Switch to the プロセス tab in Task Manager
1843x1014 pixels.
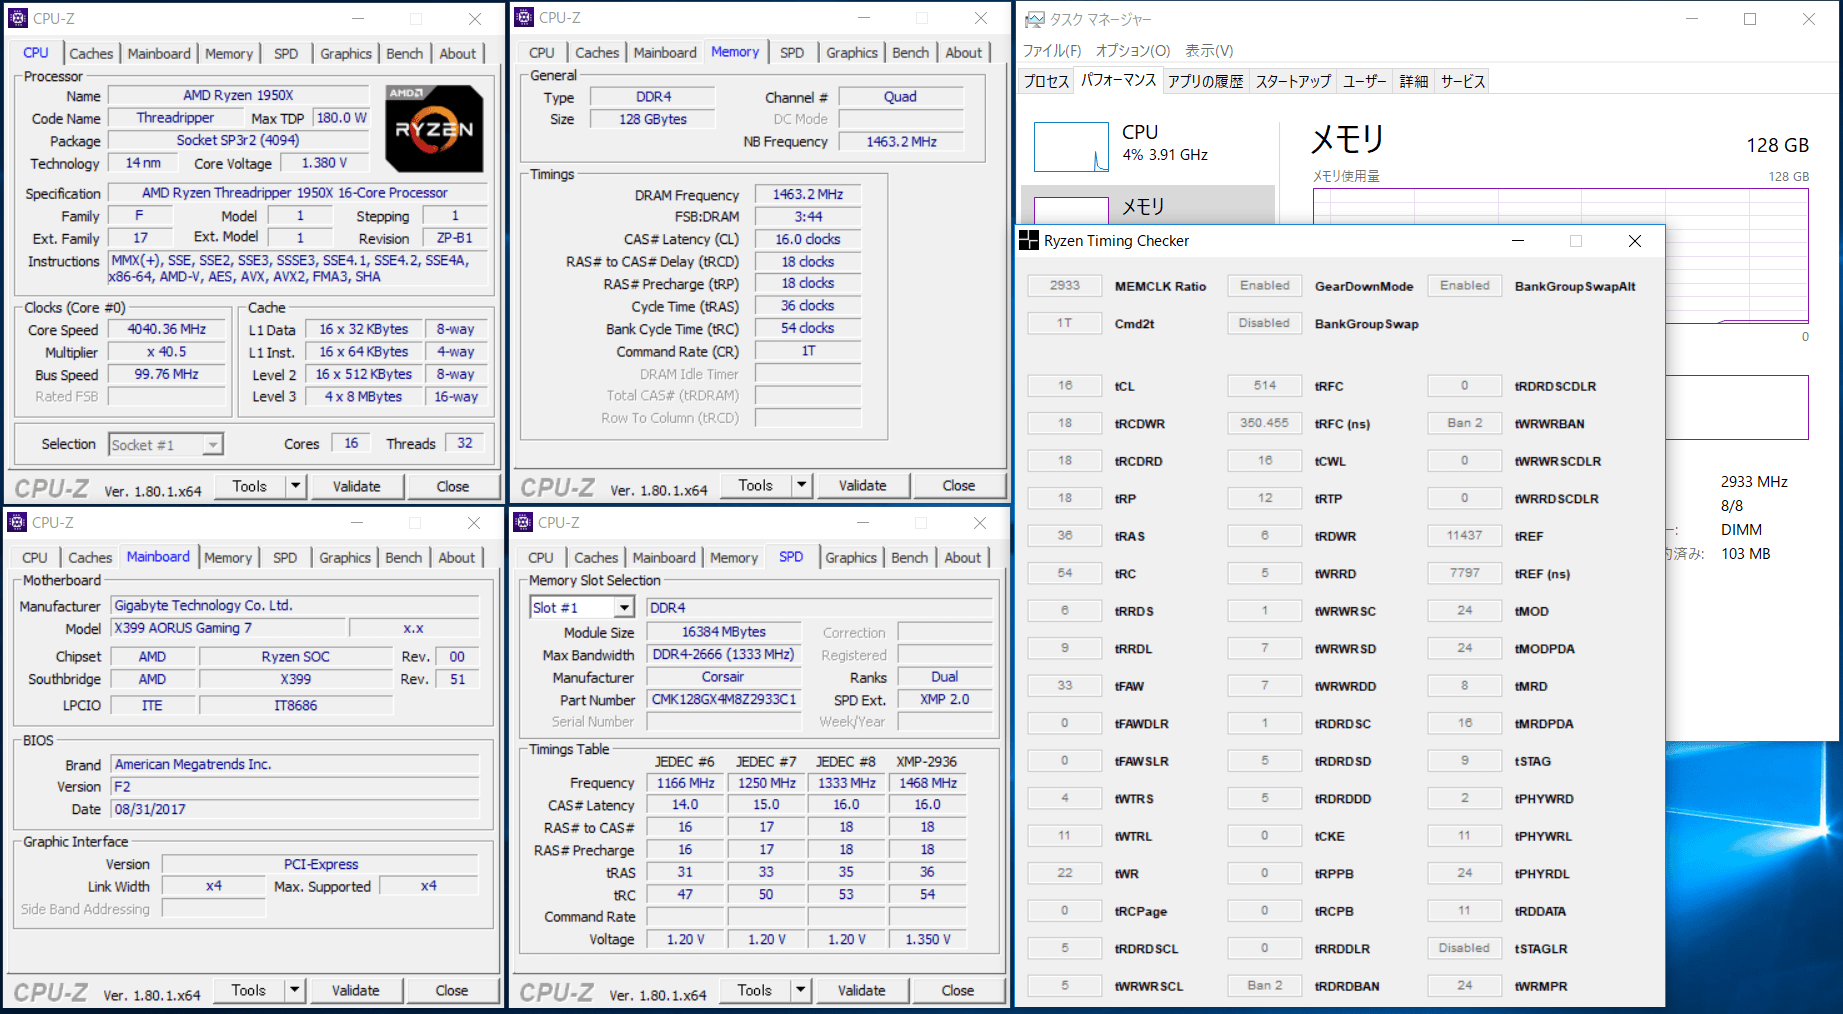(1046, 81)
